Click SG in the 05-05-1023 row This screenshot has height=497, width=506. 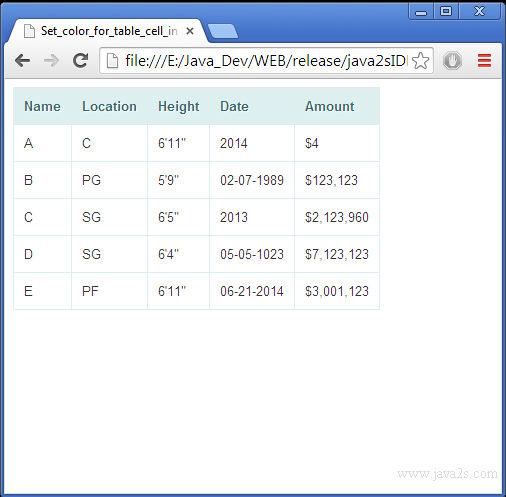109,254
